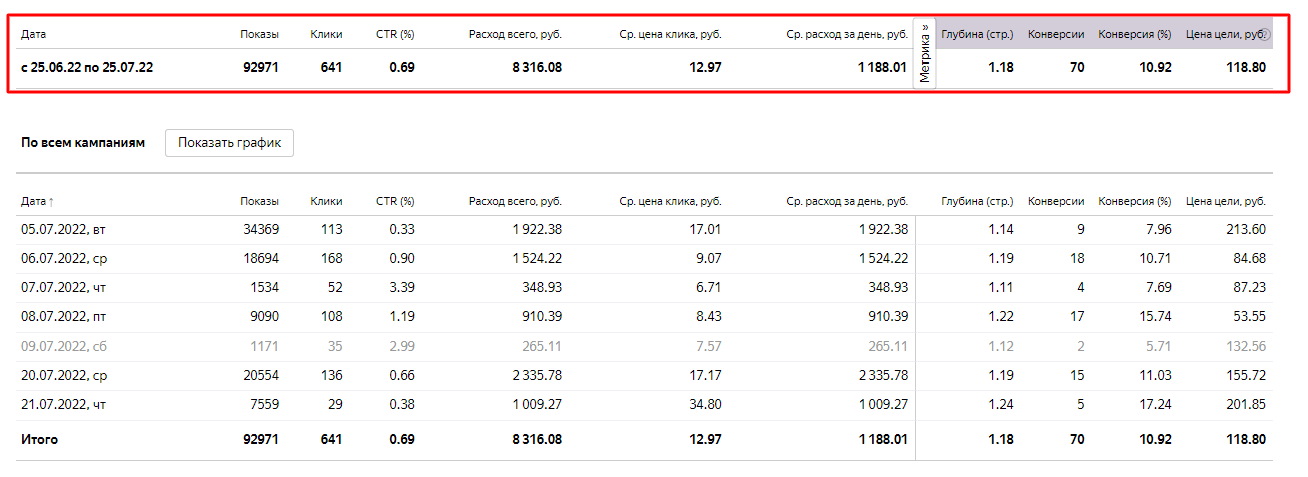Viewport: 1308px width, 477px height.
Task: Select the 21.07.2022, чт date row
Action: click(x=644, y=404)
